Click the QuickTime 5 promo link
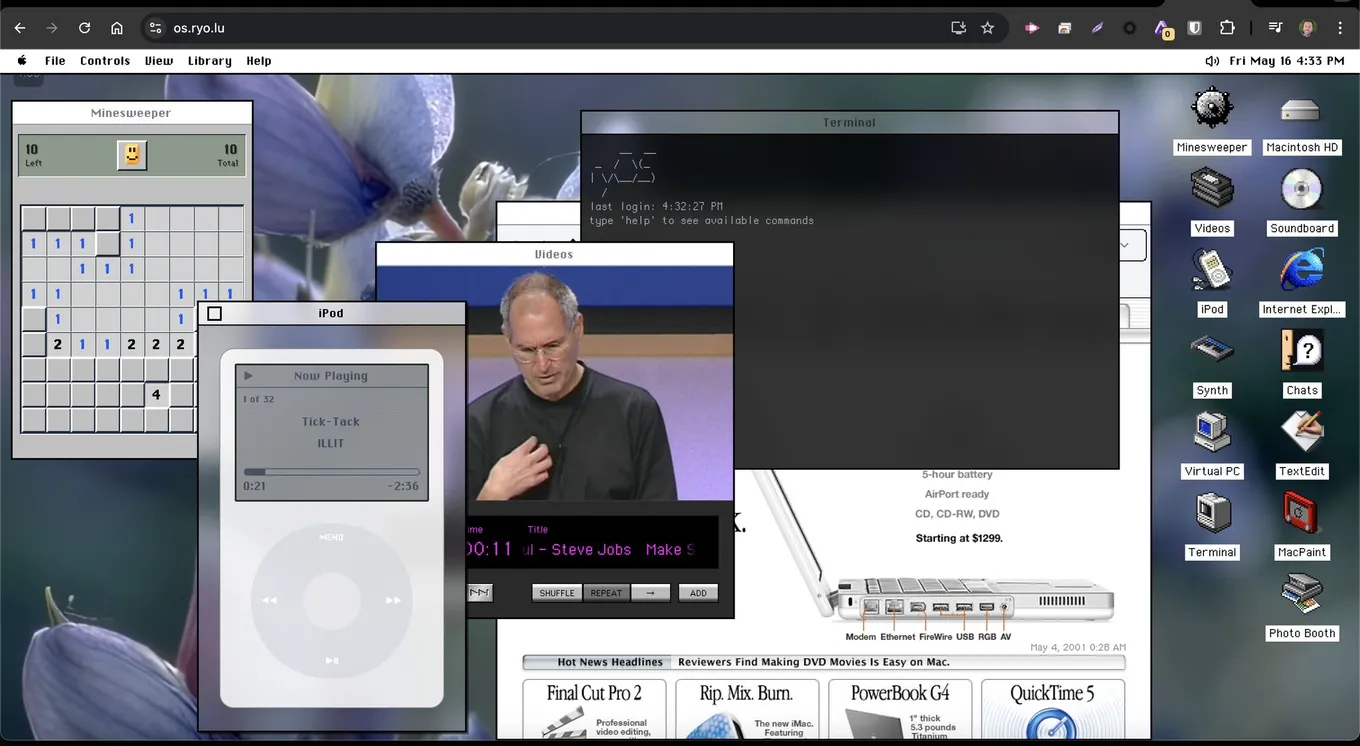The width and height of the screenshot is (1360, 746). pos(1052,709)
